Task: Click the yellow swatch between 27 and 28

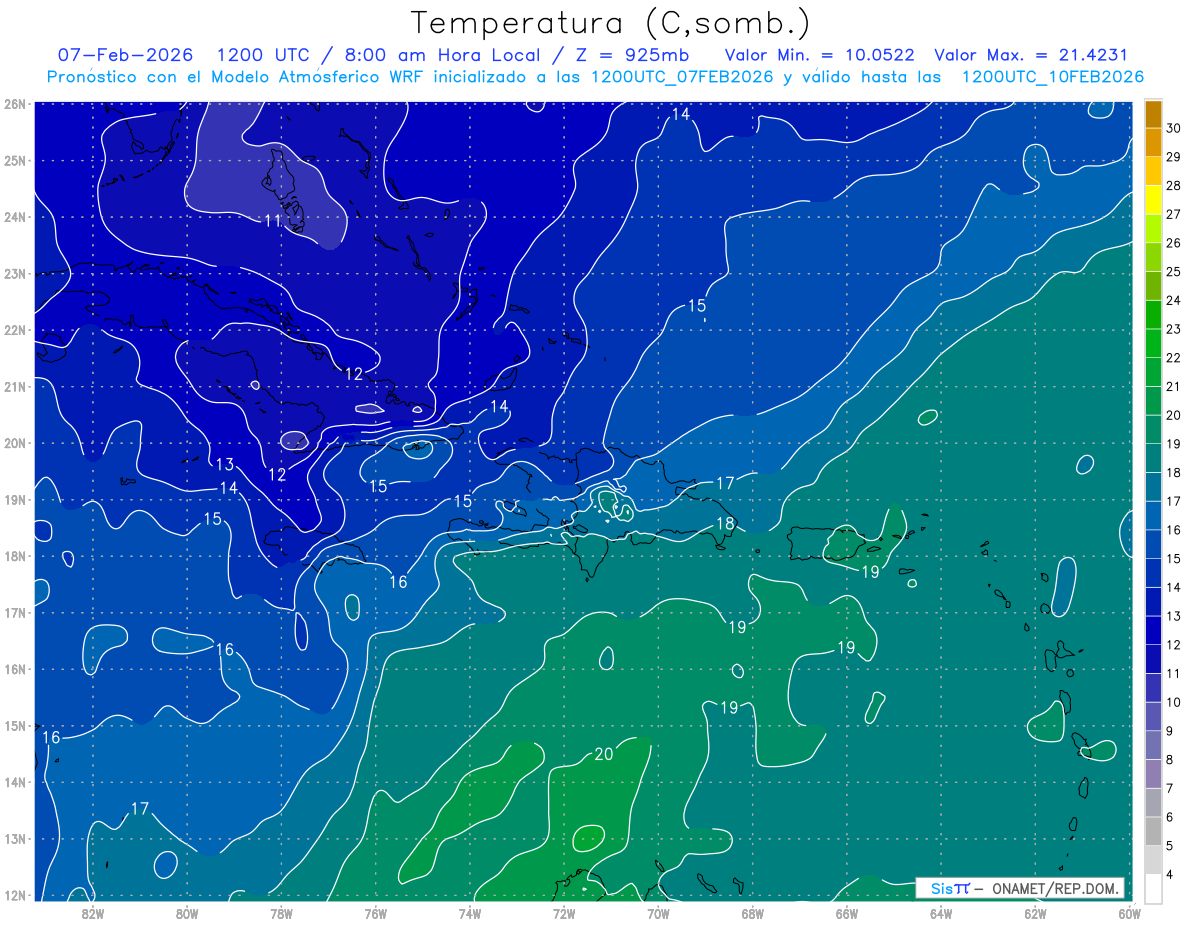Action: point(1153,199)
